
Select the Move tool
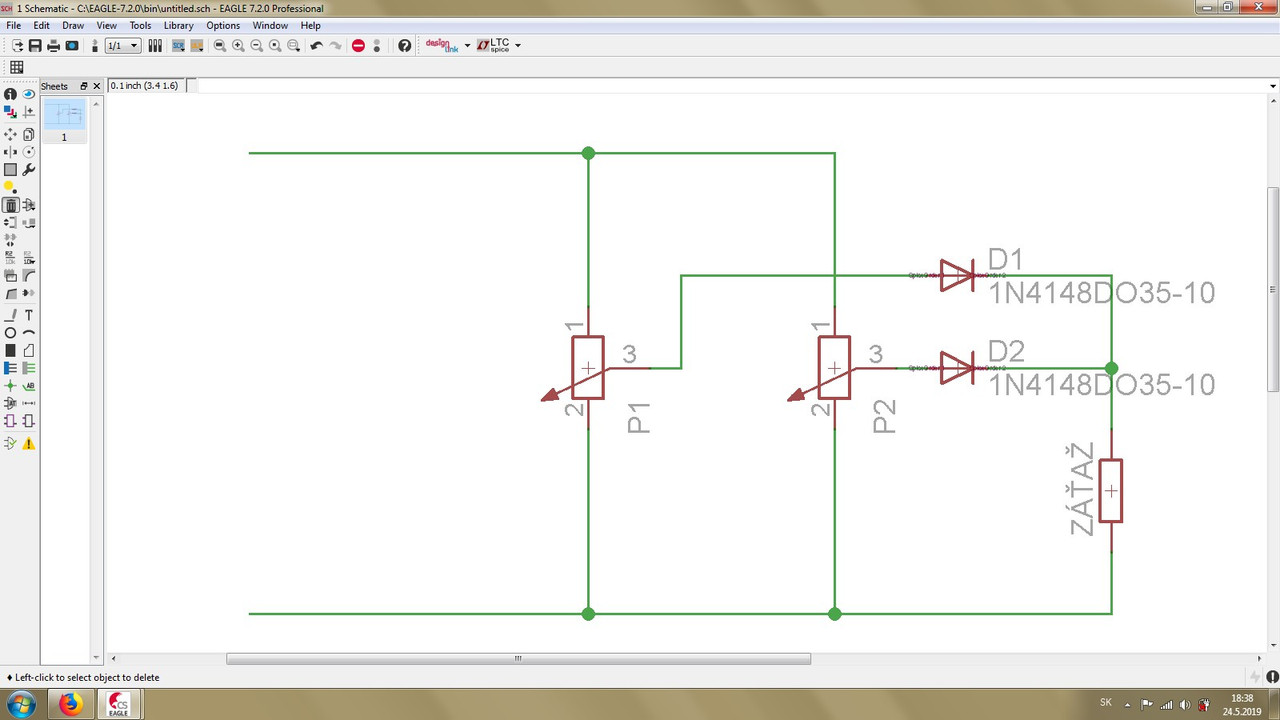point(10,134)
